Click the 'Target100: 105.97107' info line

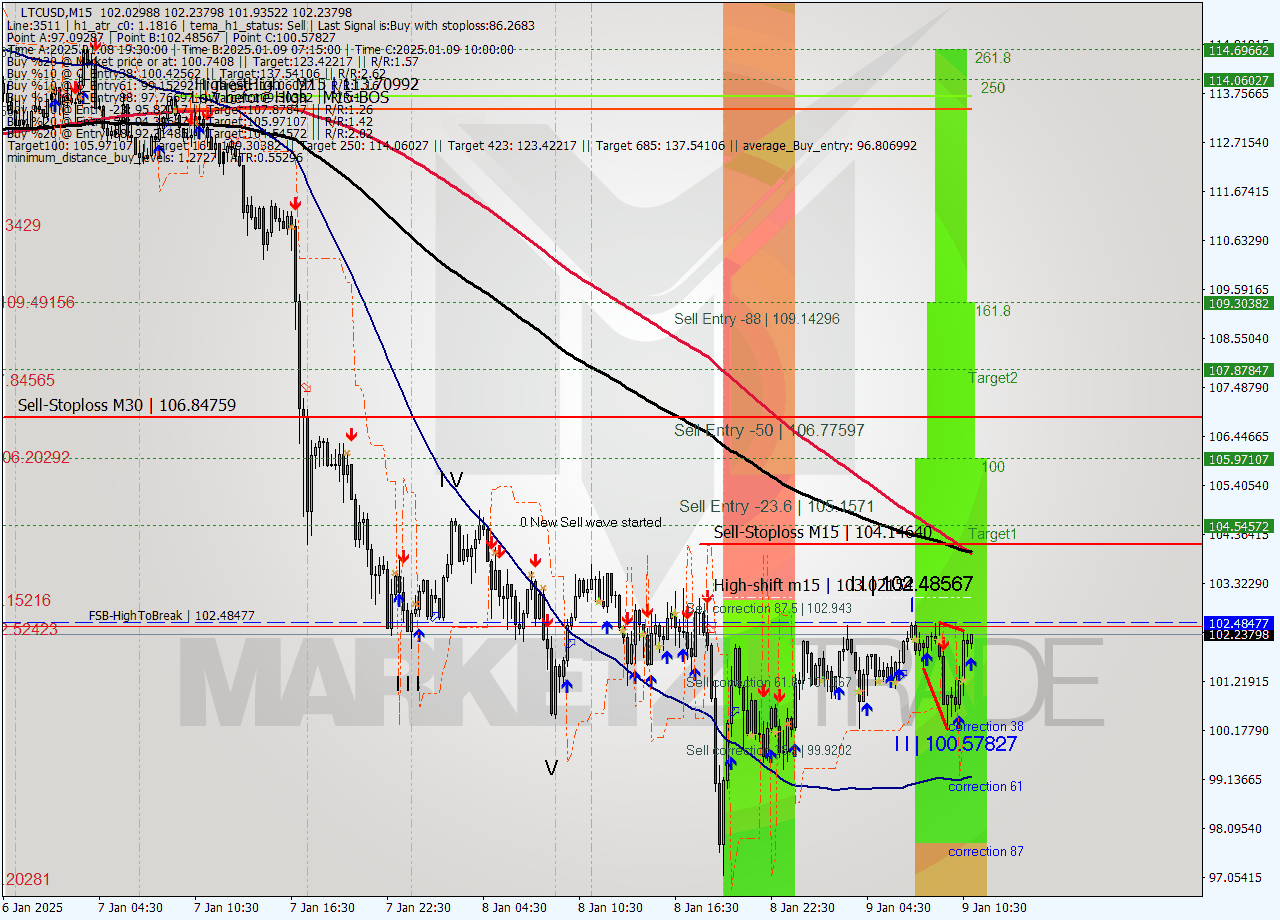tap(461, 146)
